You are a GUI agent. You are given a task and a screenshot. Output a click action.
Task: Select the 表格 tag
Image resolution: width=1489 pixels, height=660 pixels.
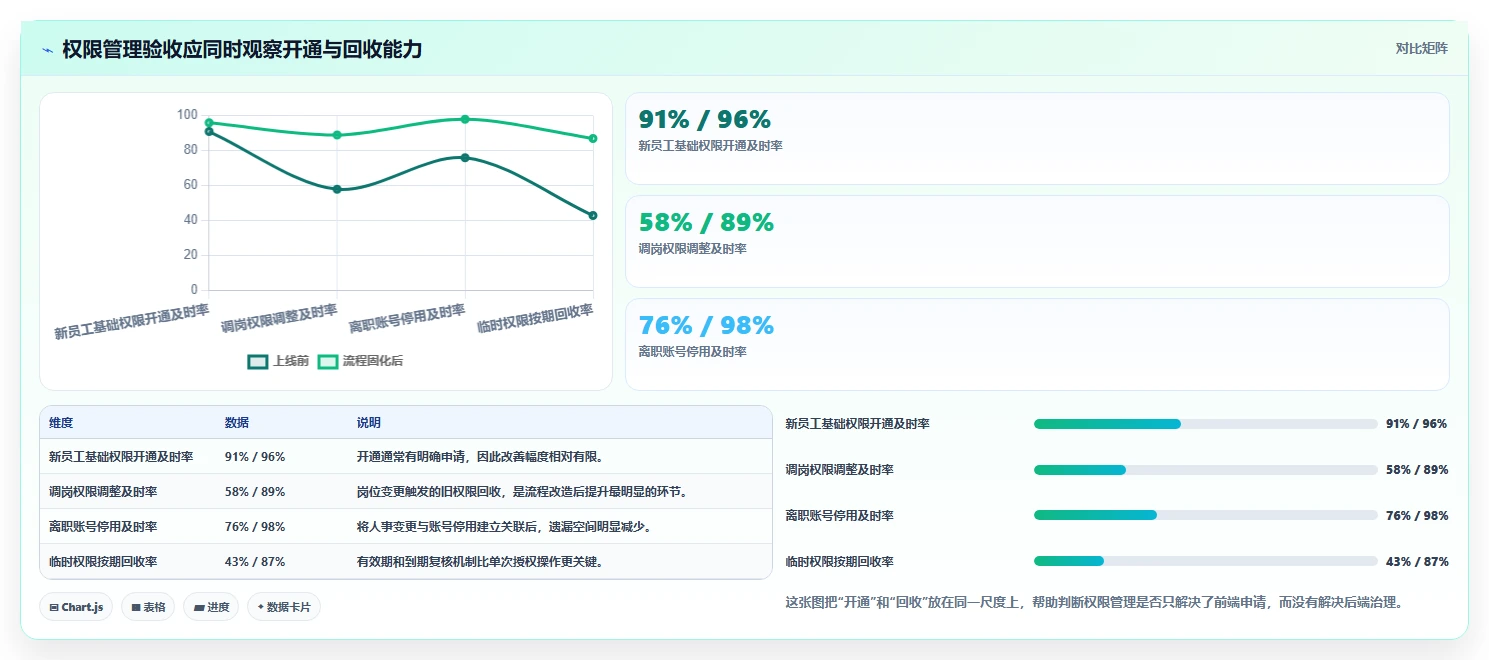148,607
